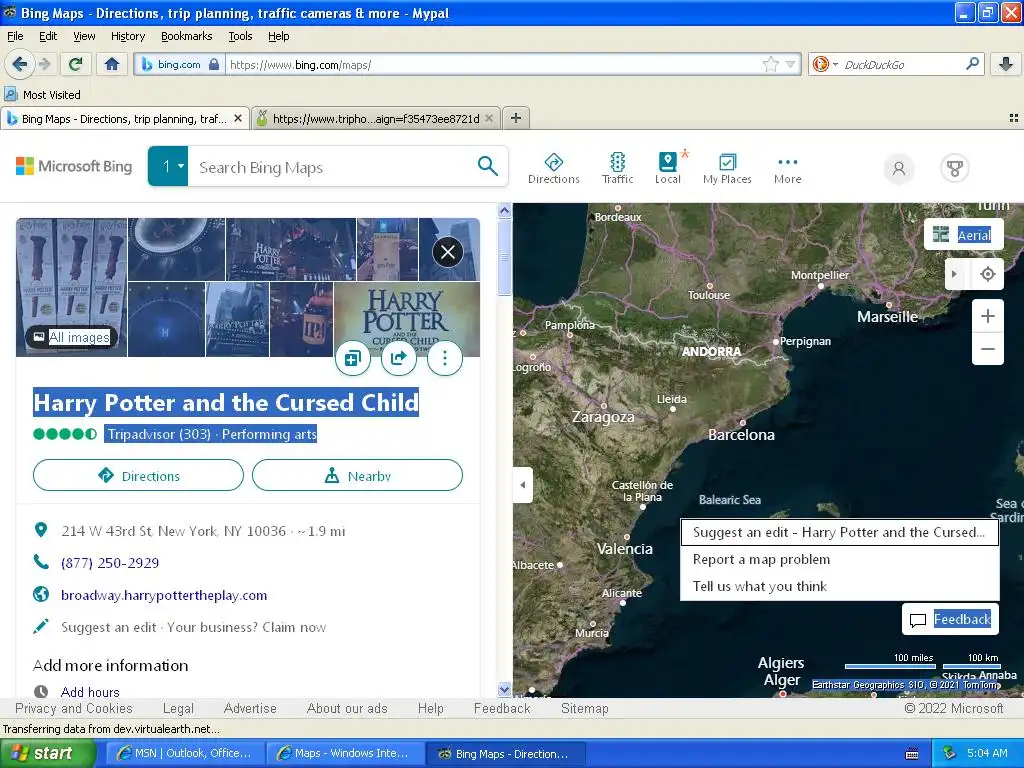Viewport: 1024px width, 768px height.
Task: Open the Feedback button on the map
Action: coord(950,619)
